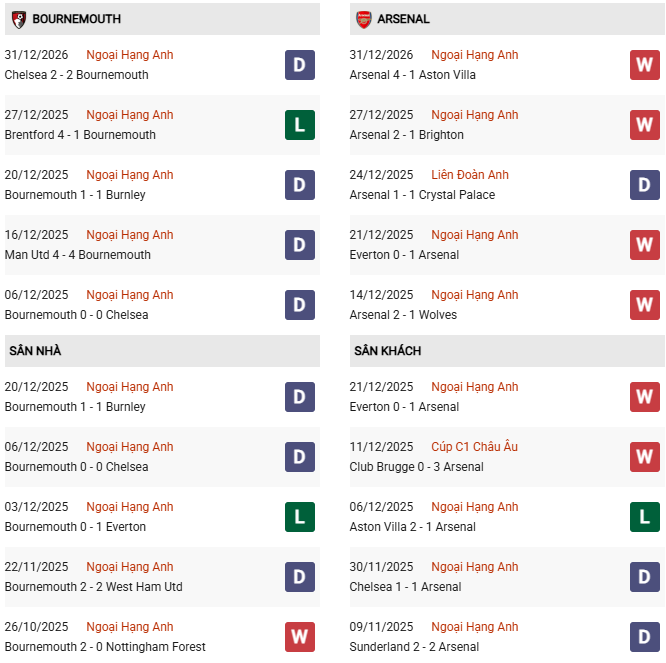Screen dimensions: 666x663
Task: Open the Liên Đoàn Anh competition link
Action: [x=470, y=175]
